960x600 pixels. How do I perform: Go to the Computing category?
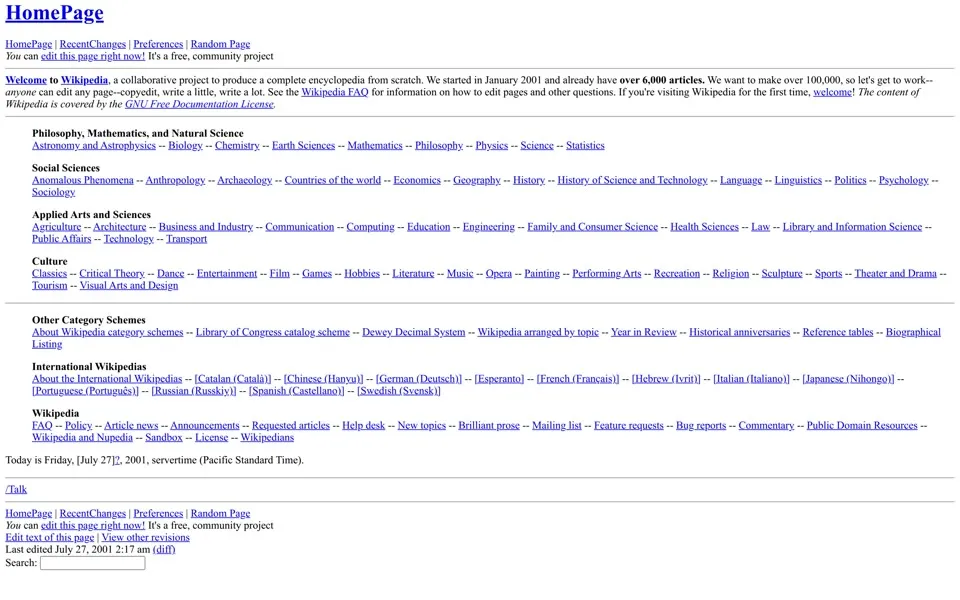[x=370, y=227]
